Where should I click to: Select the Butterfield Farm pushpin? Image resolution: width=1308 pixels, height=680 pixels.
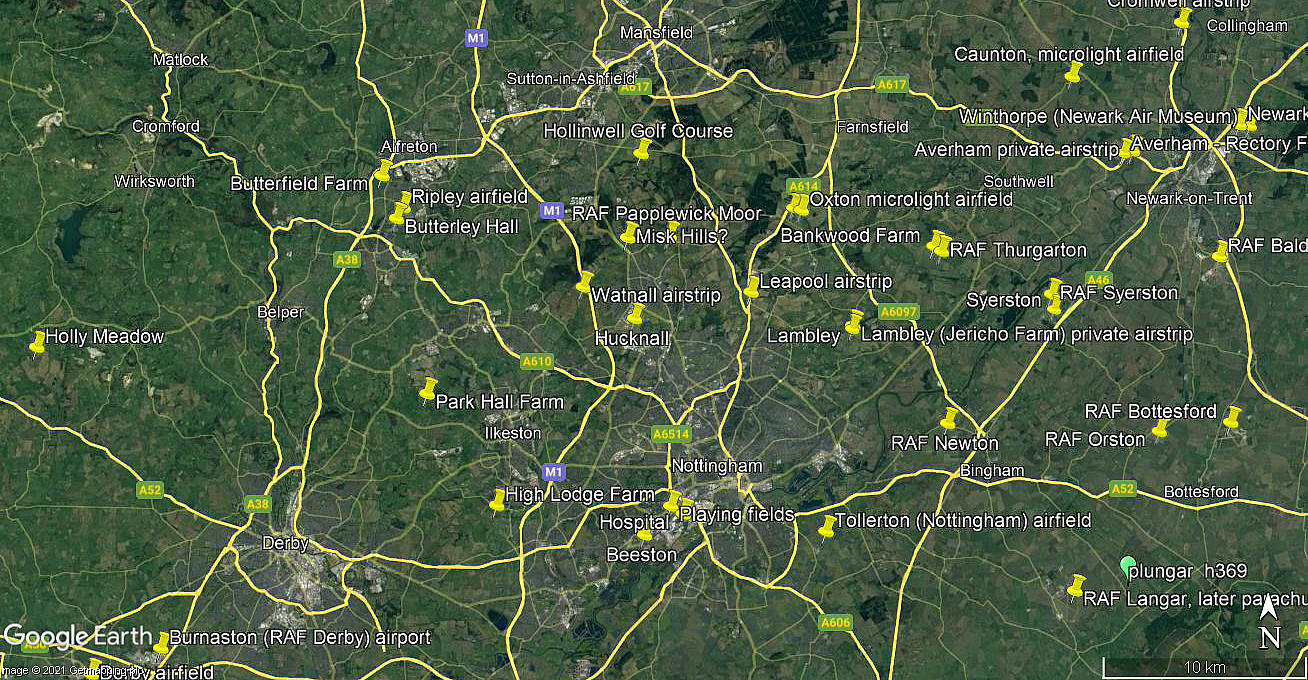click(383, 170)
